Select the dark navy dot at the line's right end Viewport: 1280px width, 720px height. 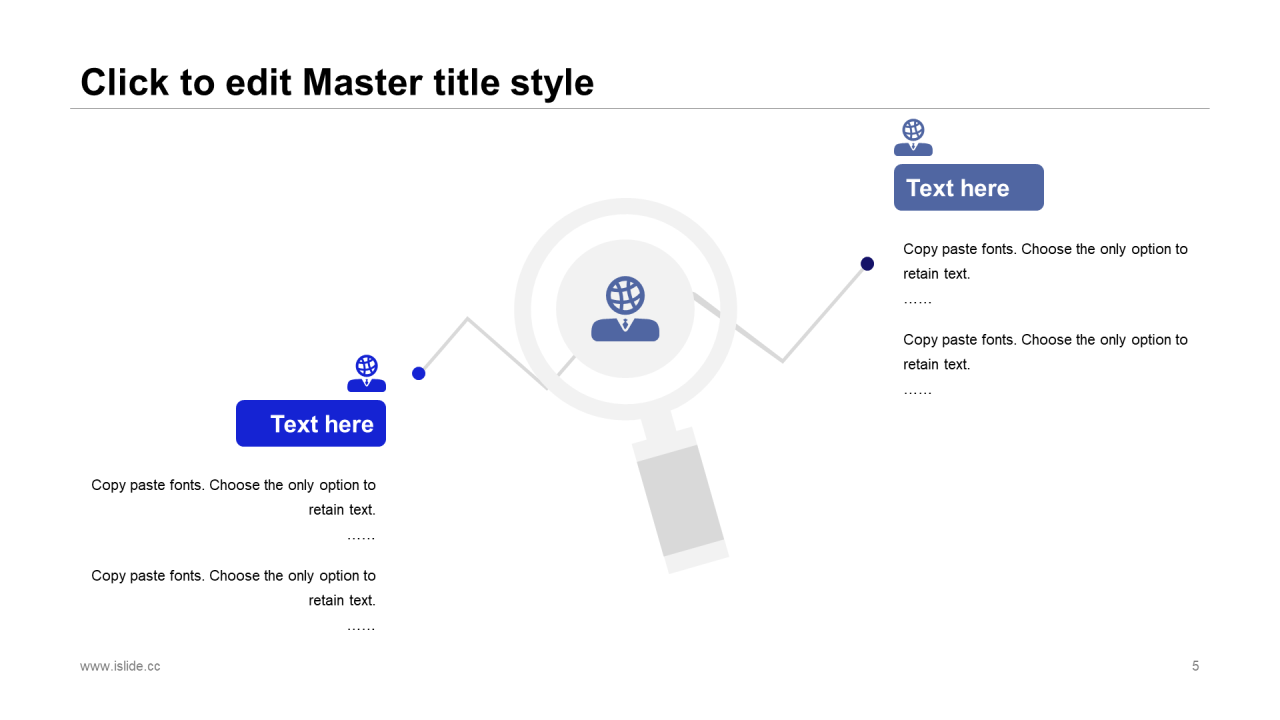click(867, 264)
